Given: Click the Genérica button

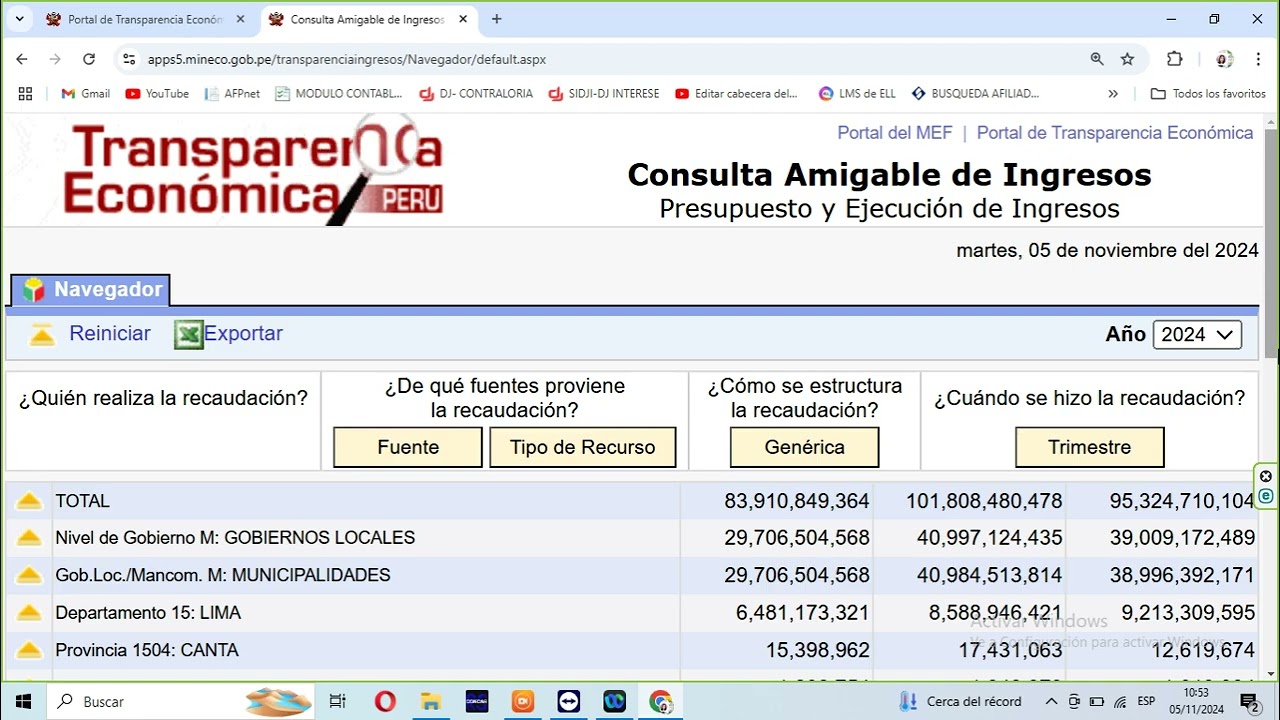Looking at the screenshot, I should coord(805,447).
